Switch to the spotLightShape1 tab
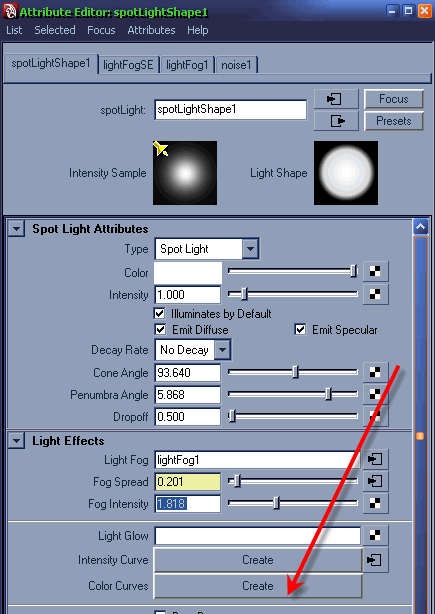 click(51, 63)
